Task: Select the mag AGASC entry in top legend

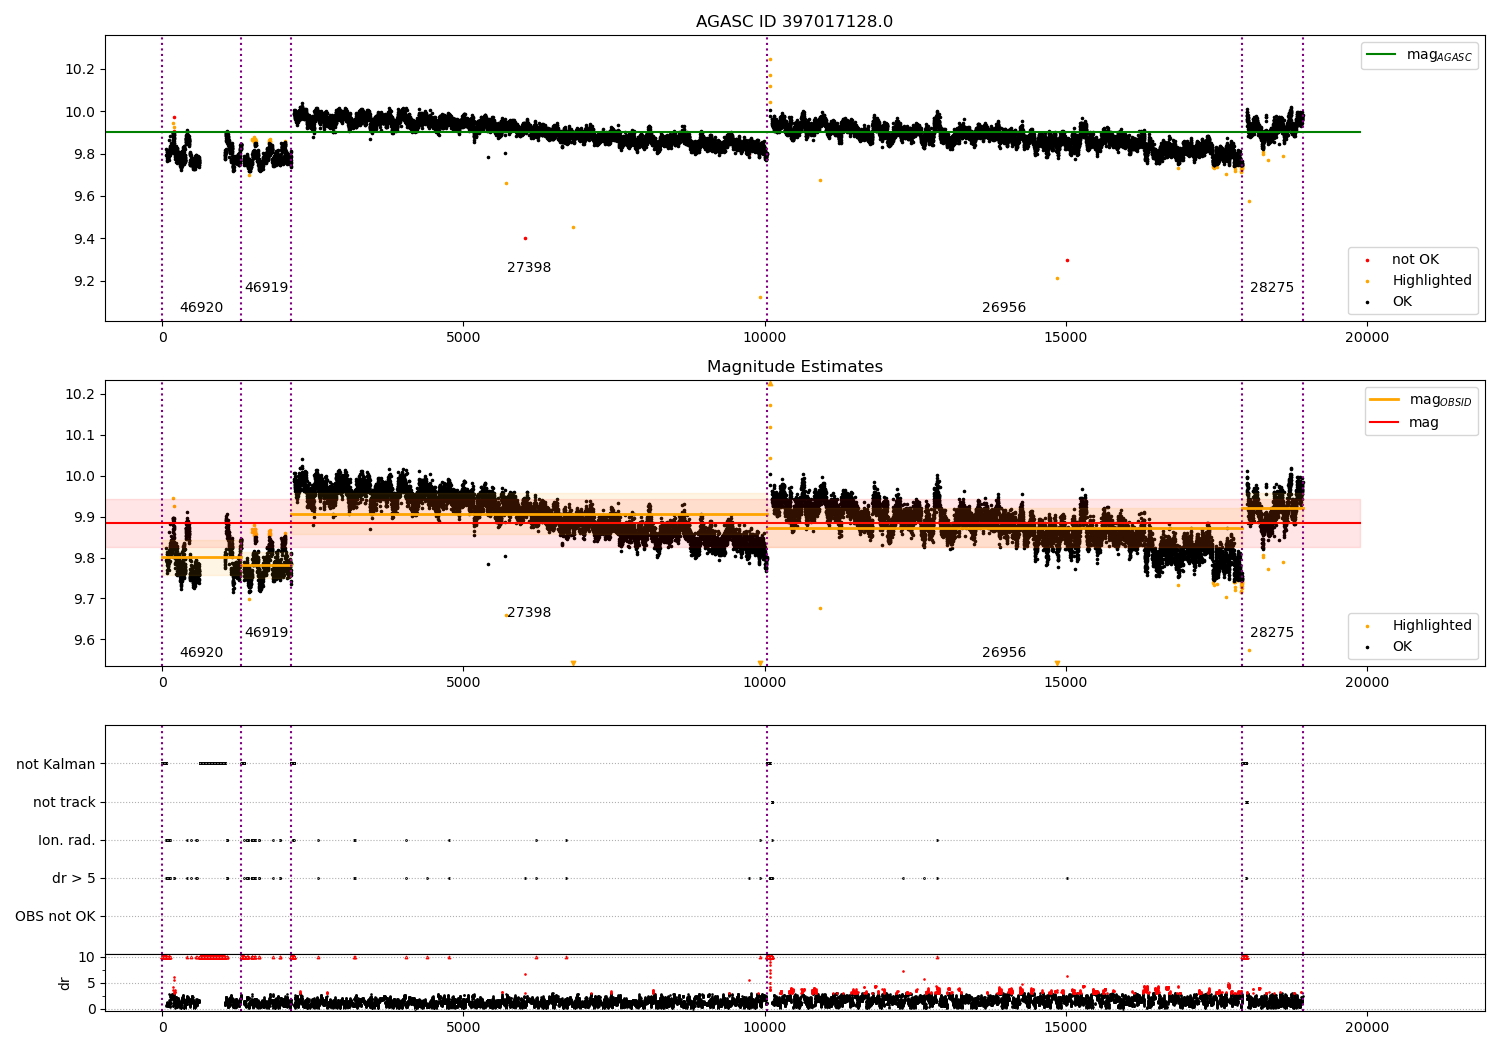Action: tap(1419, 55)
